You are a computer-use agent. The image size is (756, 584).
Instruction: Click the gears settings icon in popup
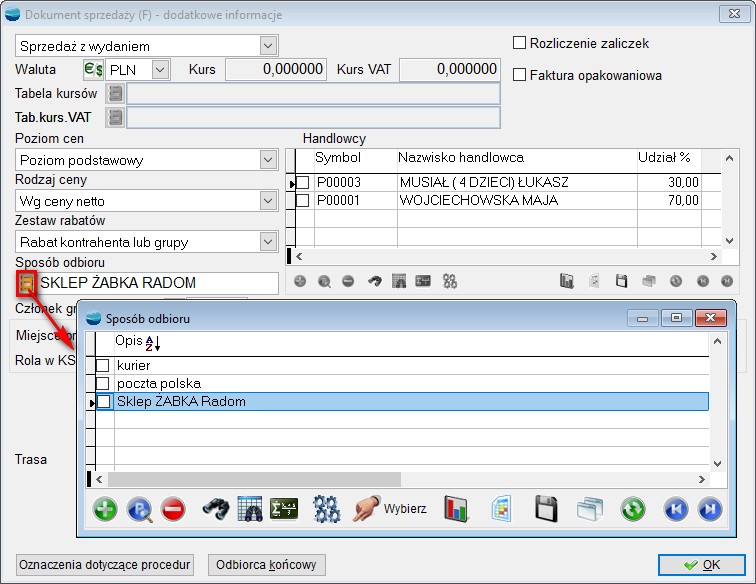(x=327, y=509)
